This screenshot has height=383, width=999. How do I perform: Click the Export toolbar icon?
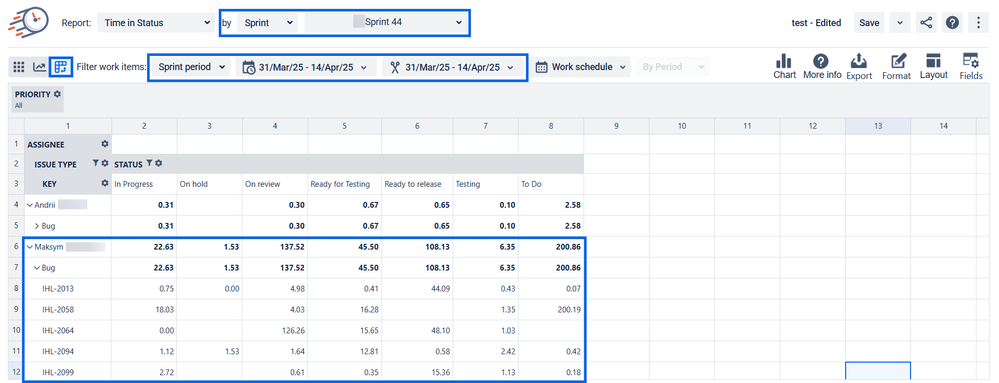pyautogui.click(x=859, y=67)
